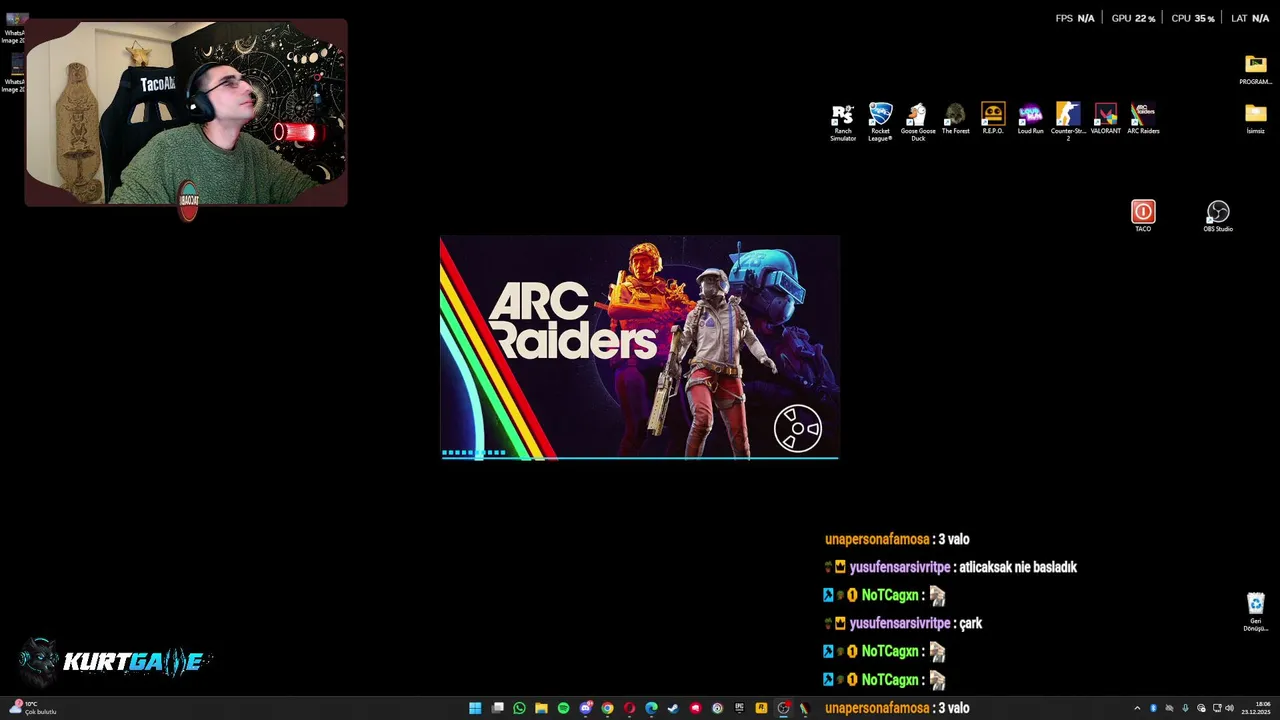Open Rockstar Games Launcher from the taskbar

click(761, 708)
